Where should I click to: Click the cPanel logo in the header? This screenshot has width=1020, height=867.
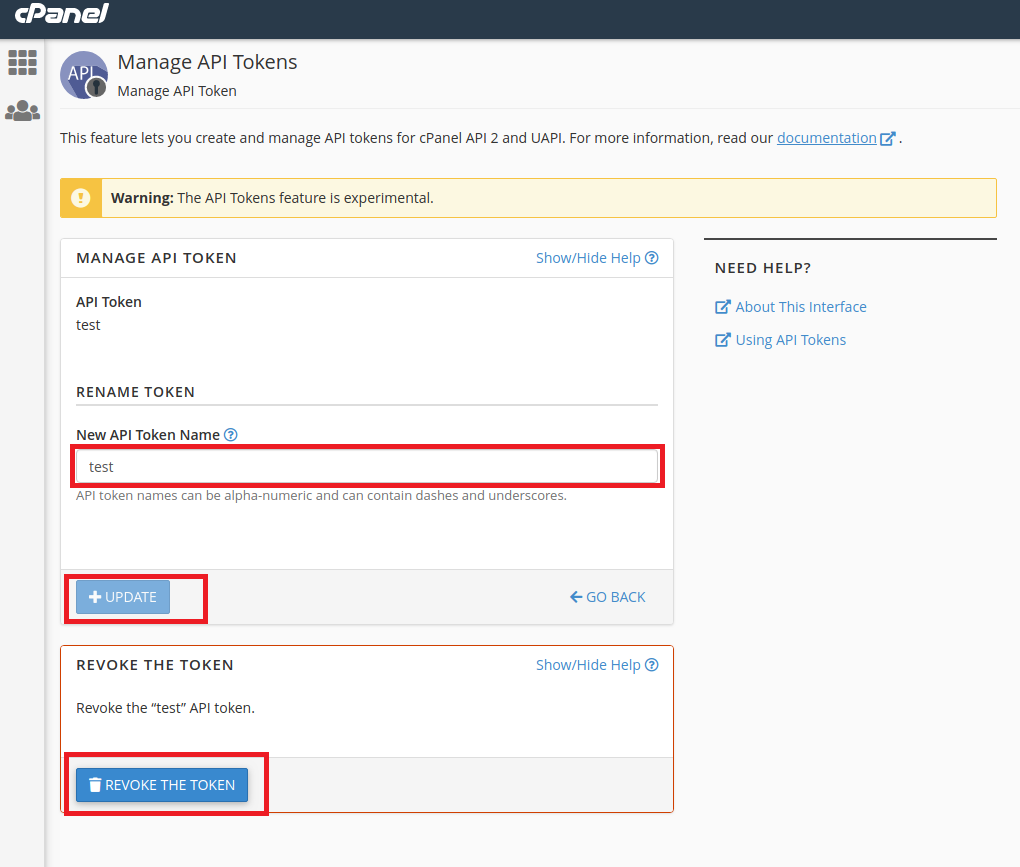(x=61, y=14)
